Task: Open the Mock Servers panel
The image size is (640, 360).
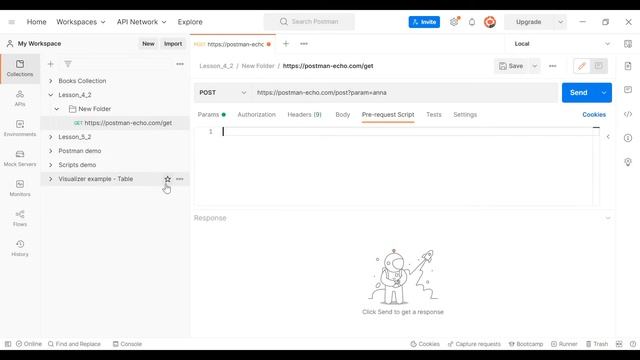Action: click(x=20, y=158)
